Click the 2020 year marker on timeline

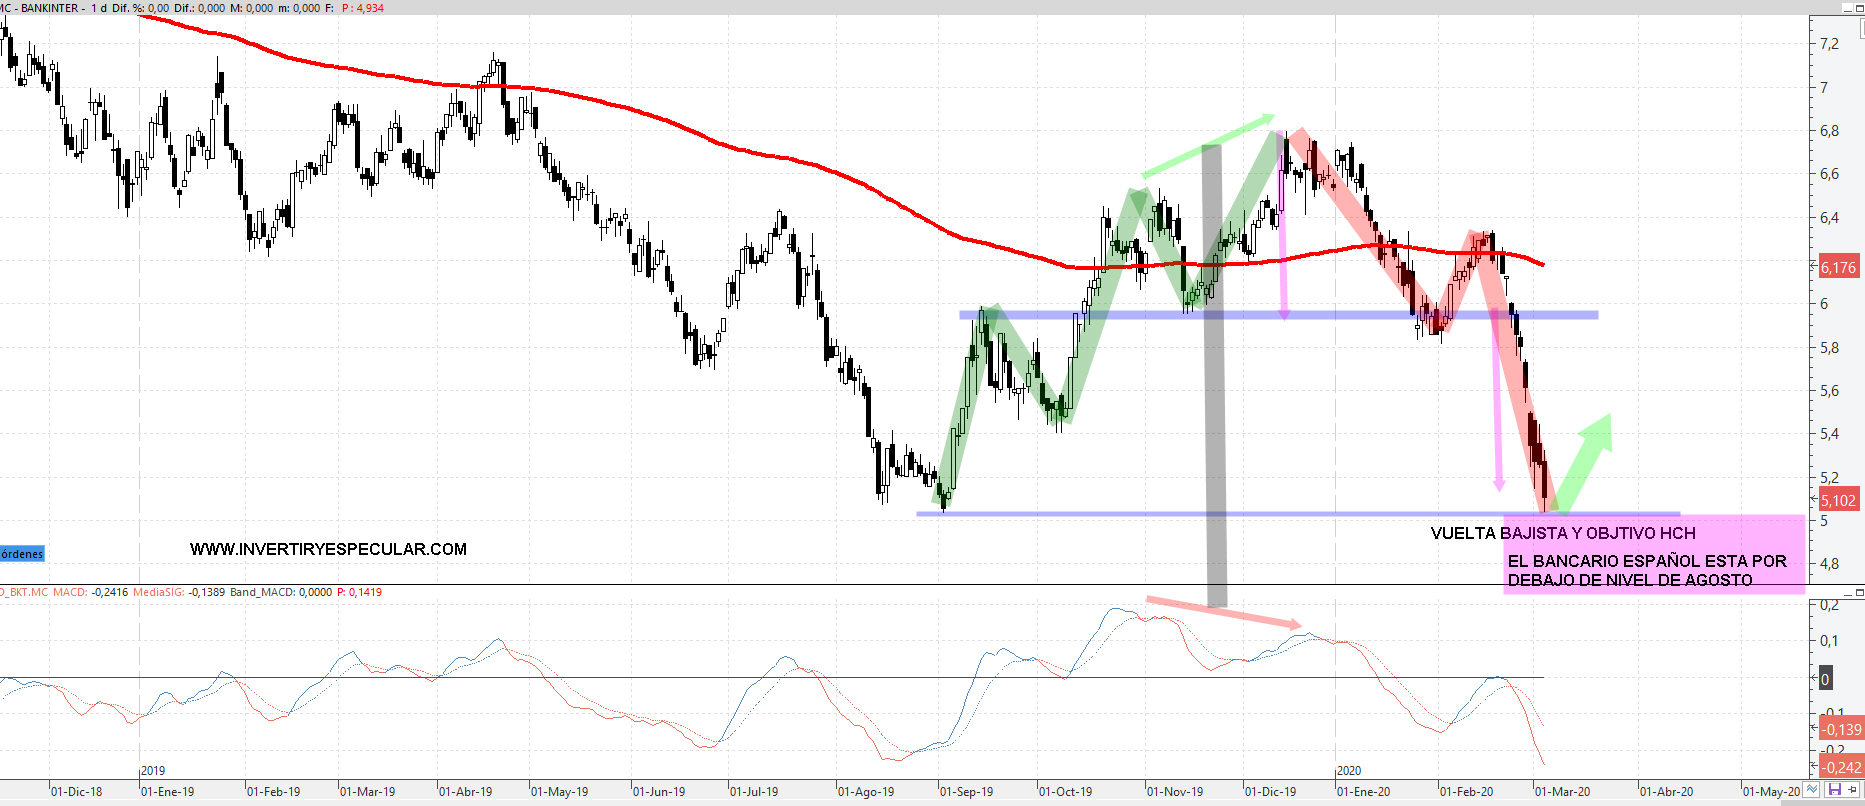tap(1349, 770)
